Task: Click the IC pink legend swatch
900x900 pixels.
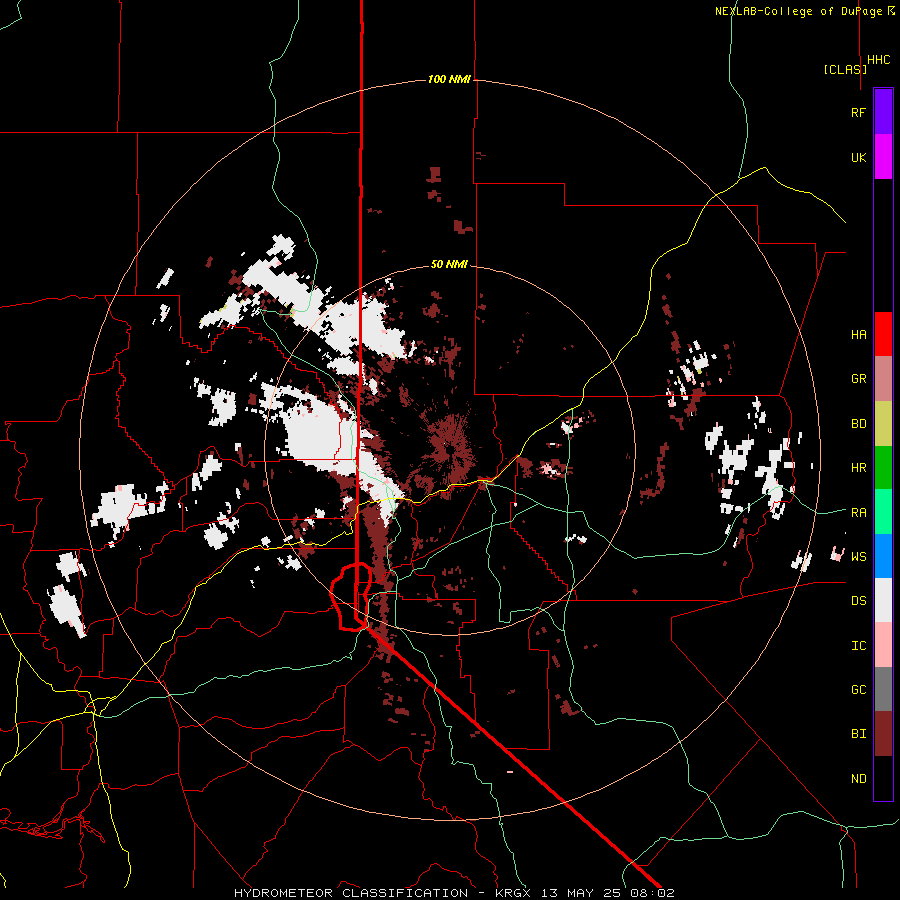Action: click(883, 645)
